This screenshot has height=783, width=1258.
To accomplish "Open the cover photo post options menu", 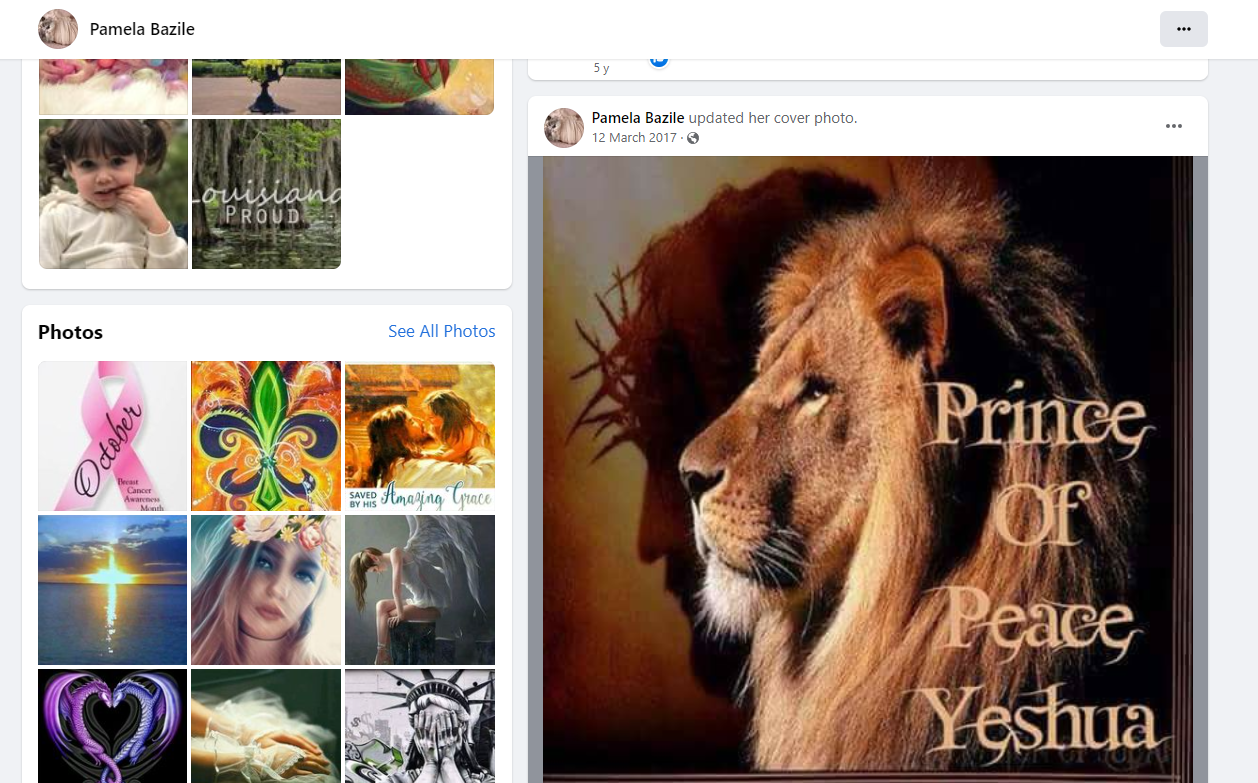I will pyautogui.click(x=1173, y=126).
